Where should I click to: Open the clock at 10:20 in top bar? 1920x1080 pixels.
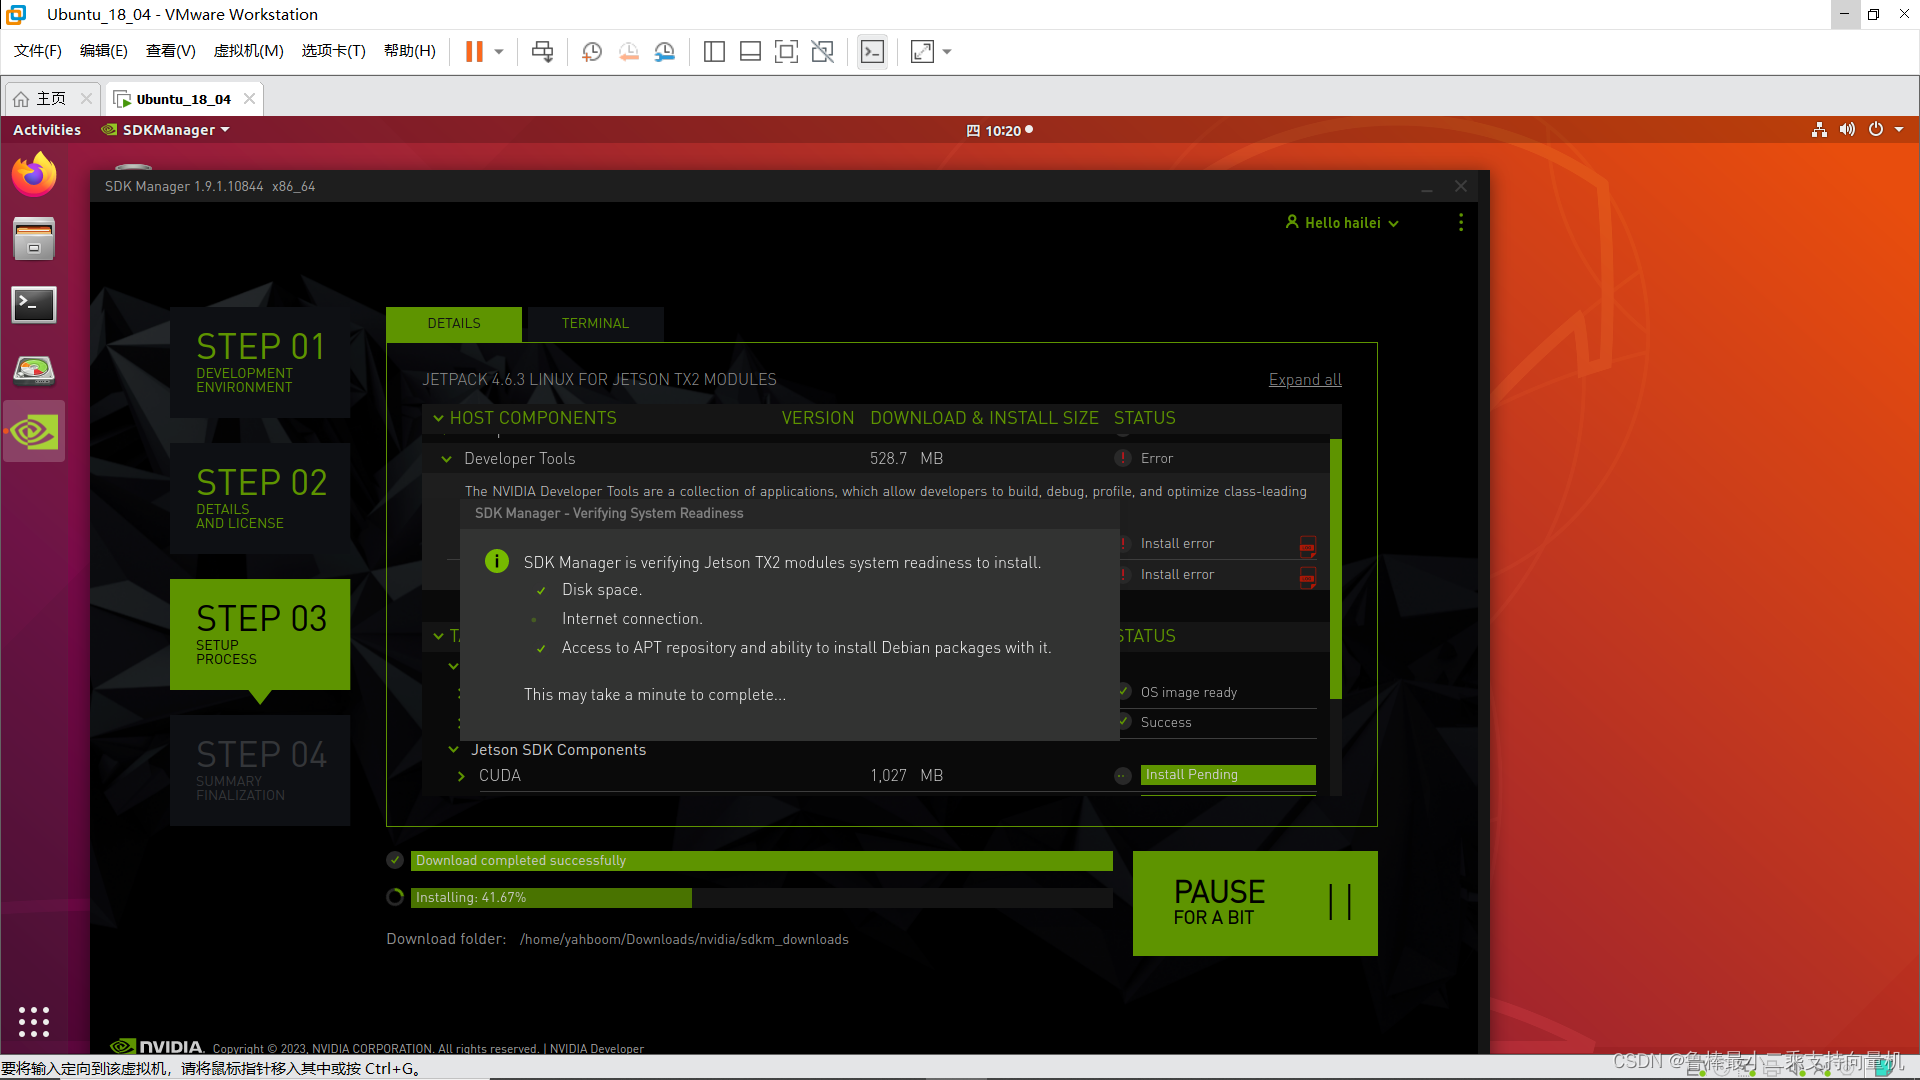pyautogui.click(x=999, y=130)
